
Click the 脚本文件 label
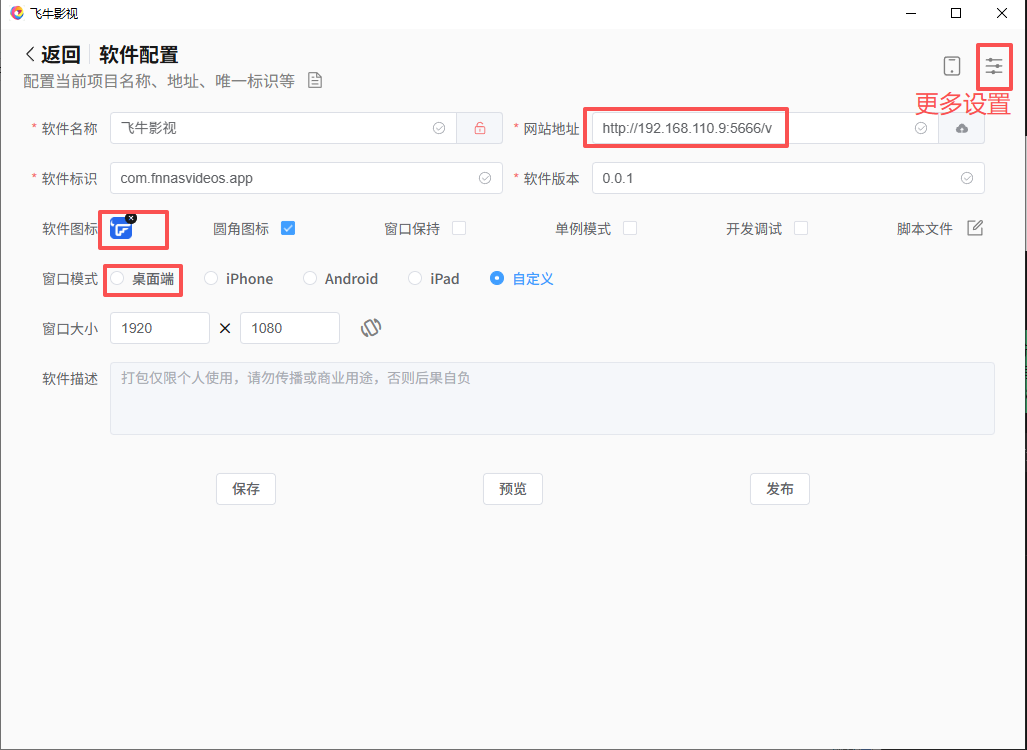924,229
